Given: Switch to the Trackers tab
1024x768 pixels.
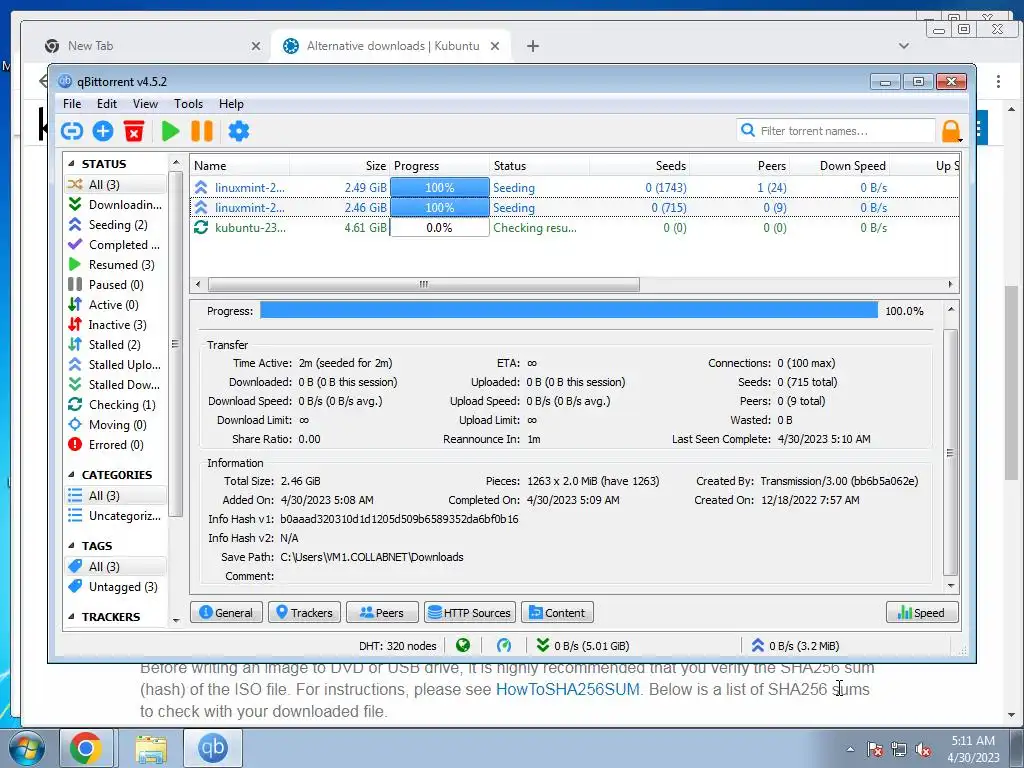Looking at the screenshot, I should coord(304,613).
